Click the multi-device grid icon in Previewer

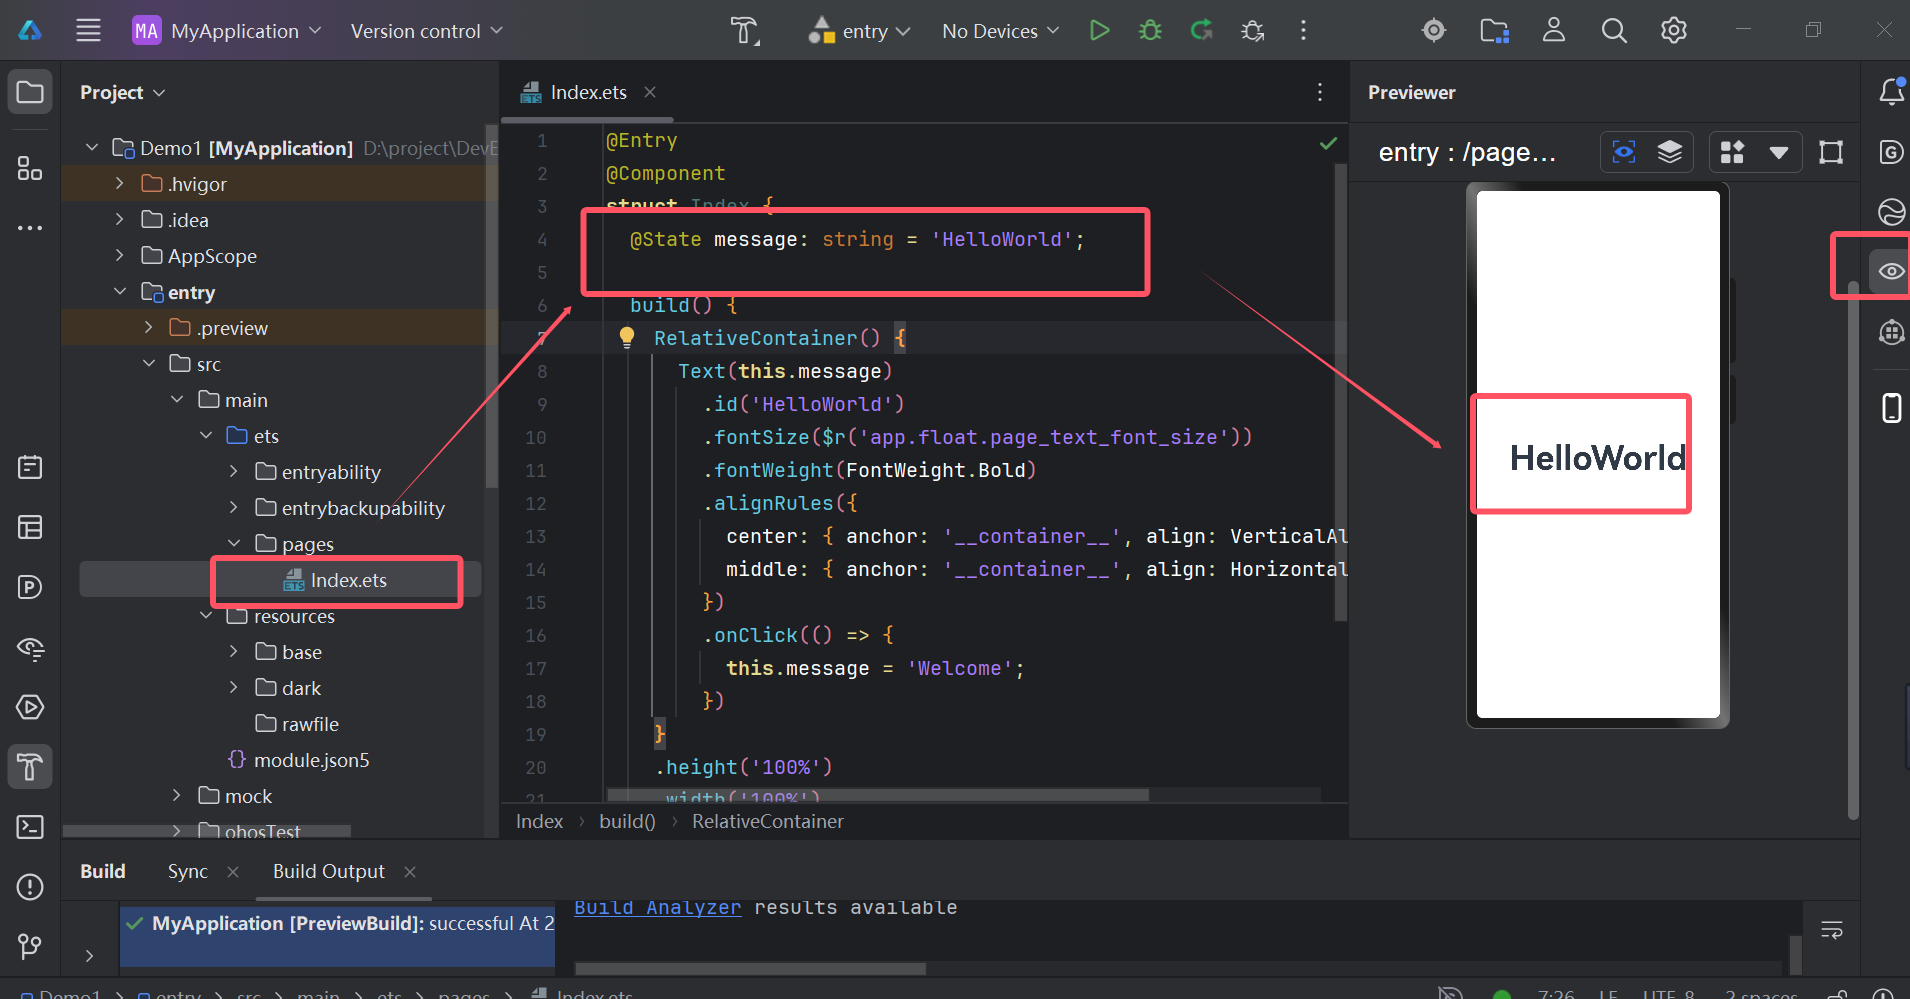1732,152
